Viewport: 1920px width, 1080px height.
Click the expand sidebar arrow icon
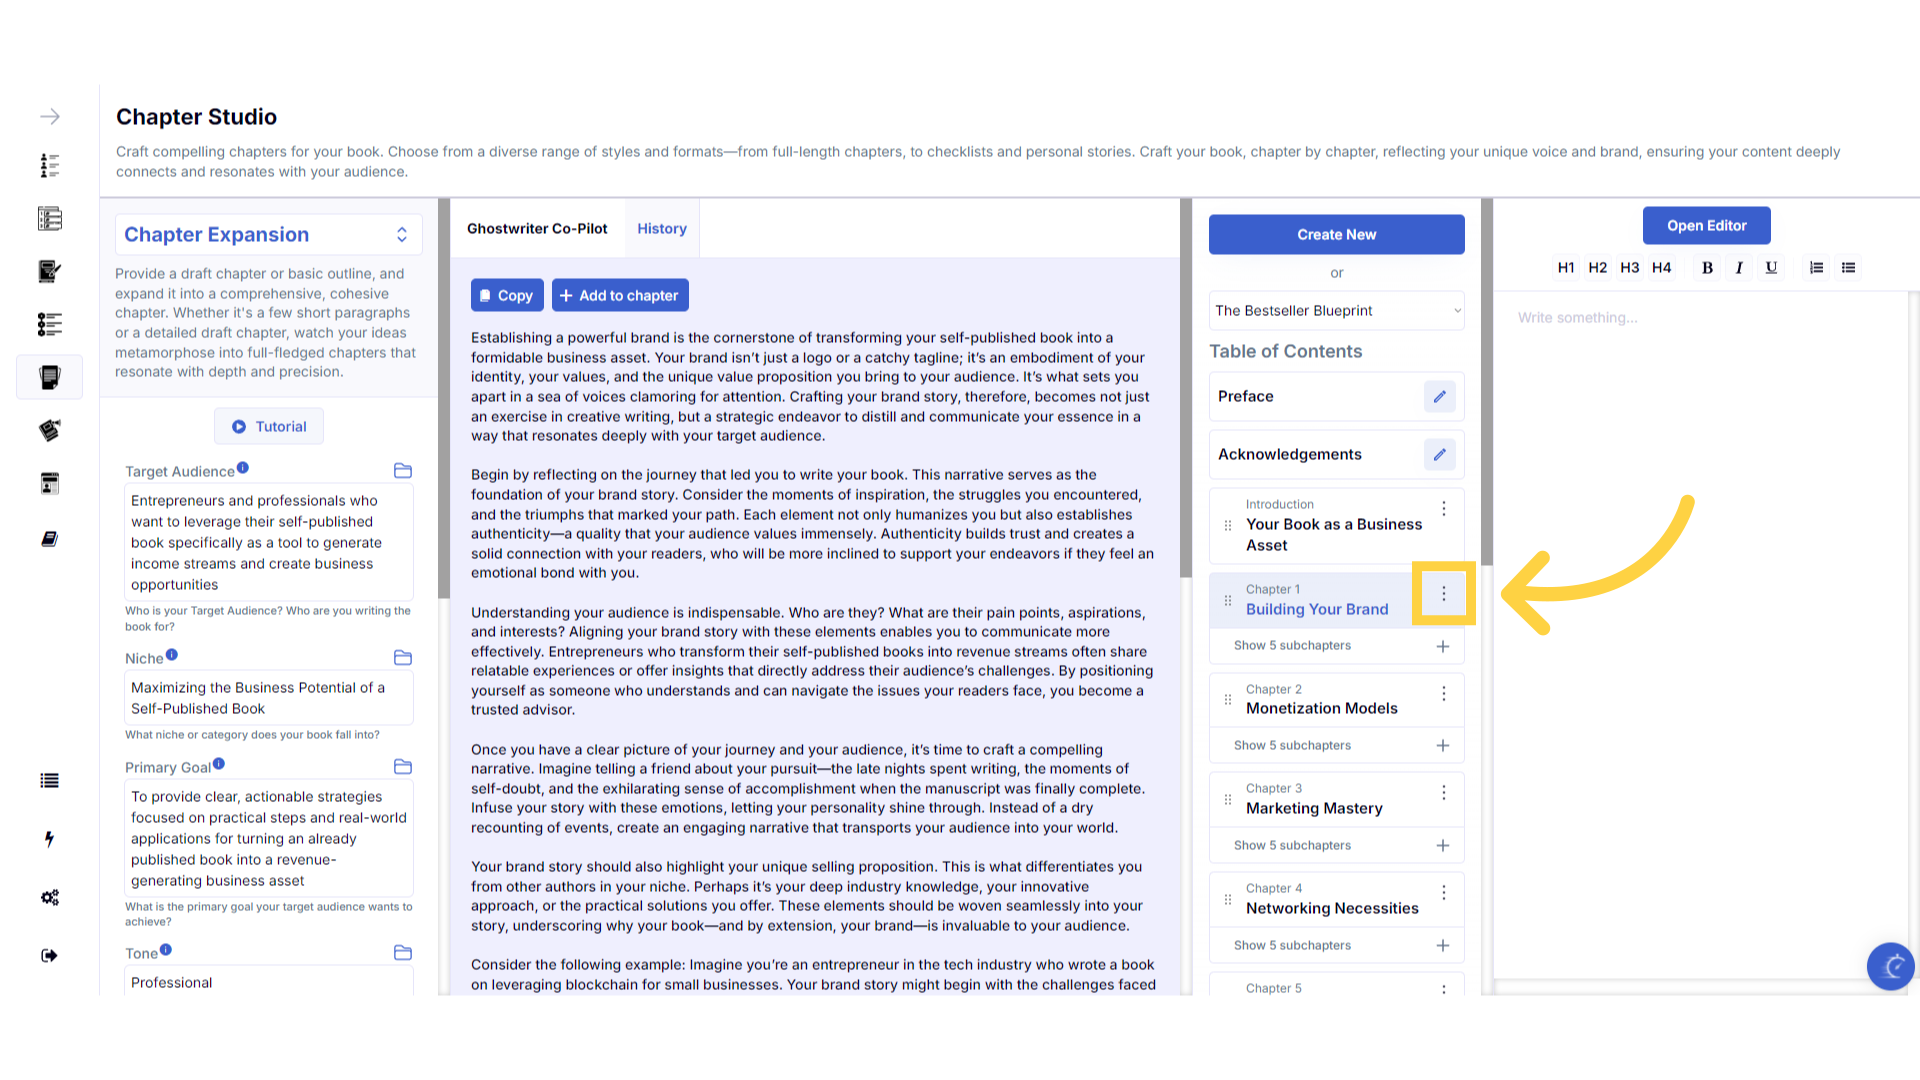click(50, 117)
